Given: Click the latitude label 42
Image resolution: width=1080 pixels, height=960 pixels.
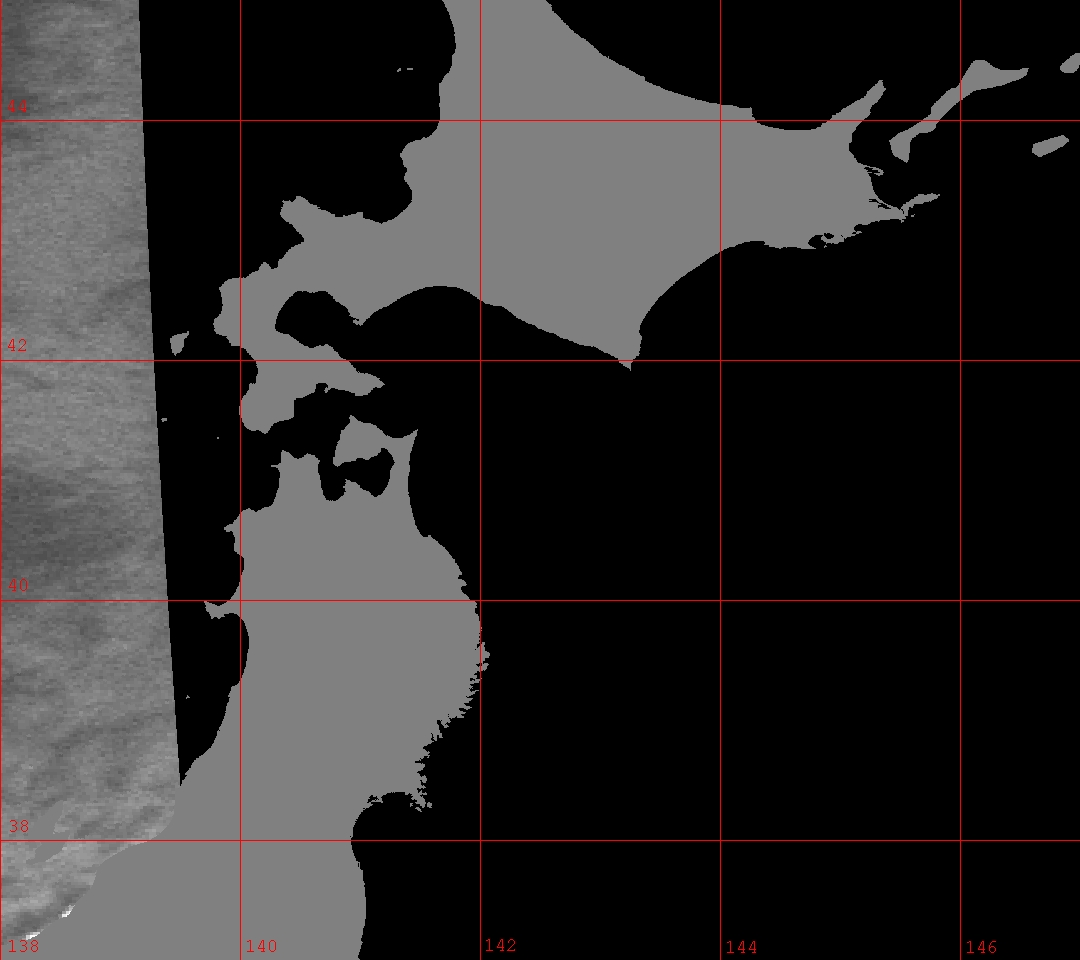Looking at the screenshot, I should pyautogui.click(x=18, y=345).
